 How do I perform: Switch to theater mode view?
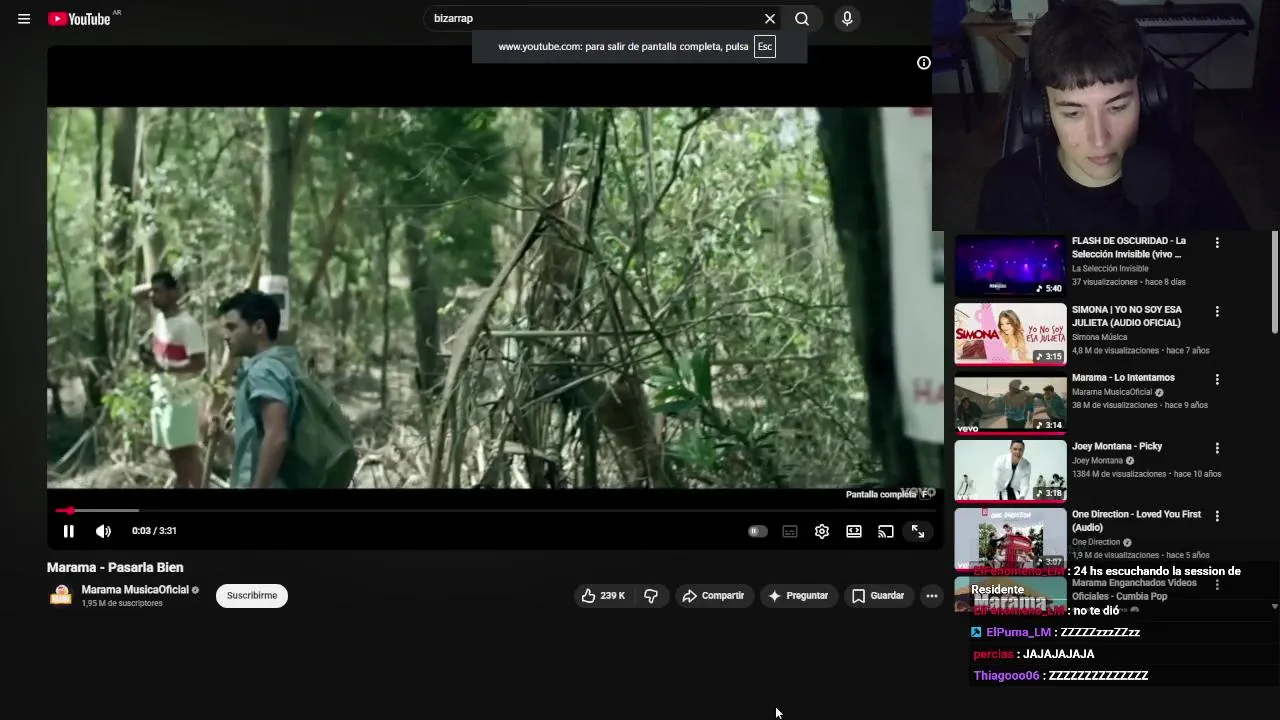coord(854,531)
